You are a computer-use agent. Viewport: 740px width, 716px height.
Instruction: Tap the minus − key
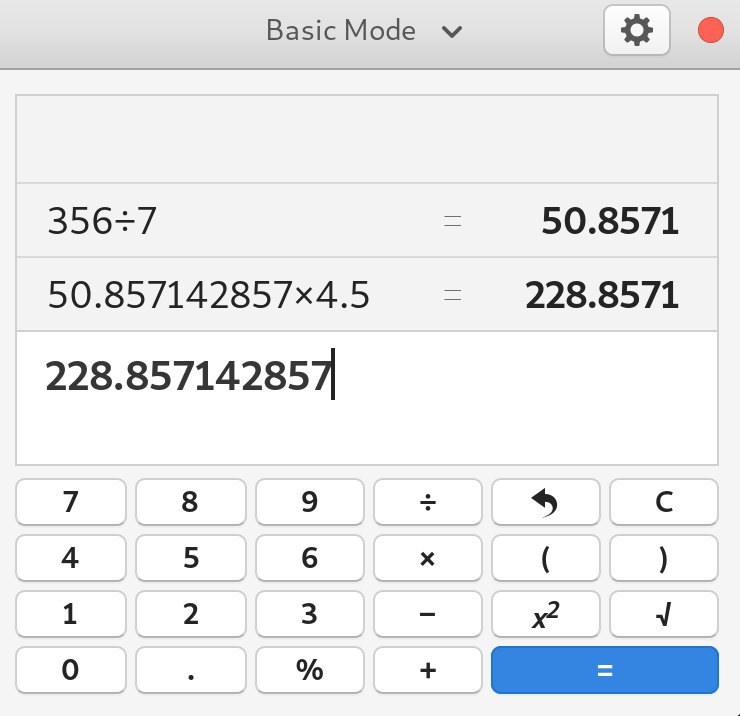[x=428, y=614]
